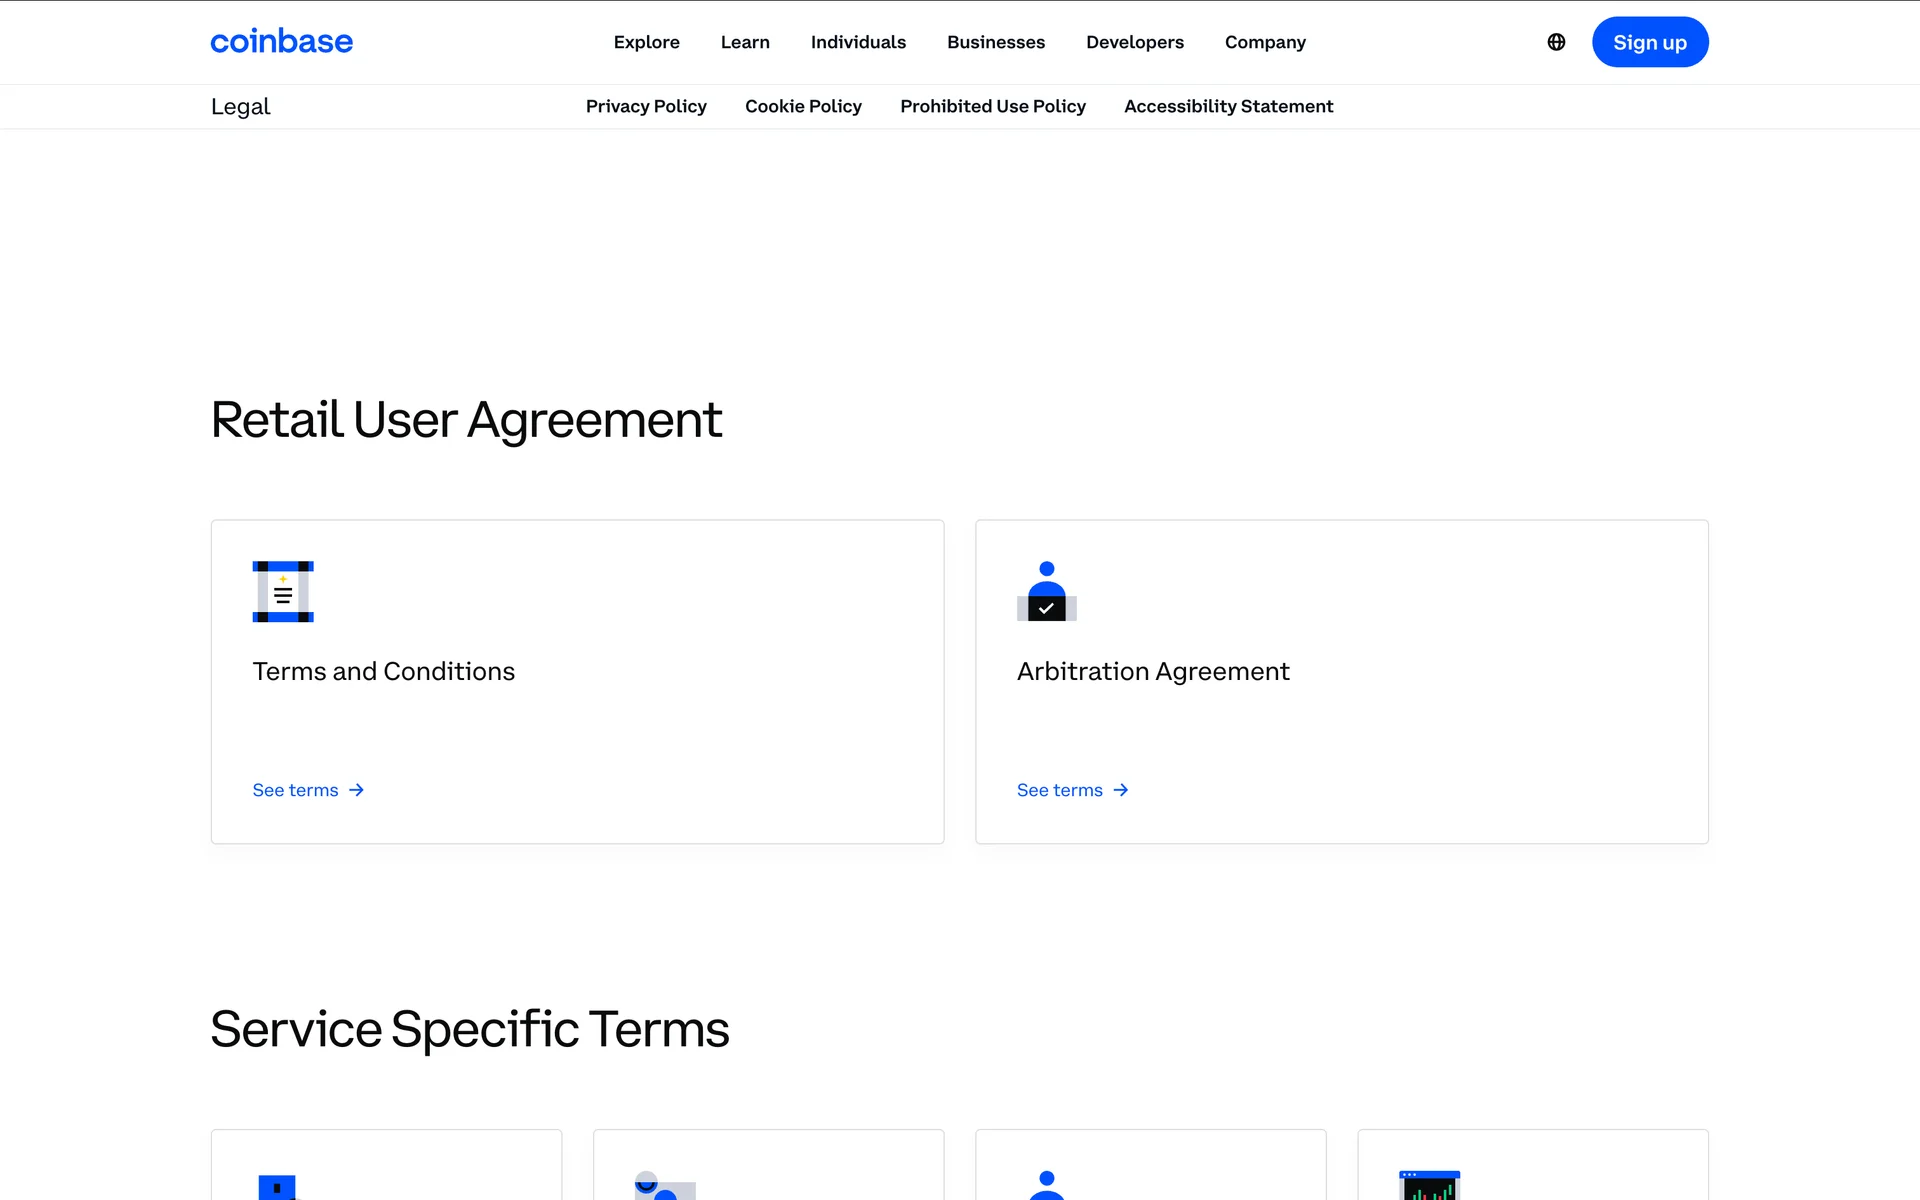
Task: Expand the Explore menu
Action: pos(646,42)
